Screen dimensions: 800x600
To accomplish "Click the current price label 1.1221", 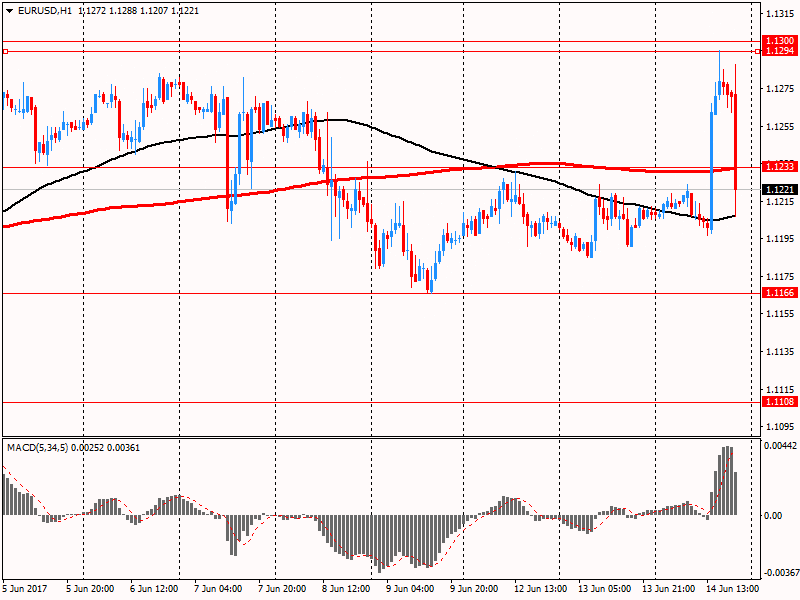I will coord(780,189).
